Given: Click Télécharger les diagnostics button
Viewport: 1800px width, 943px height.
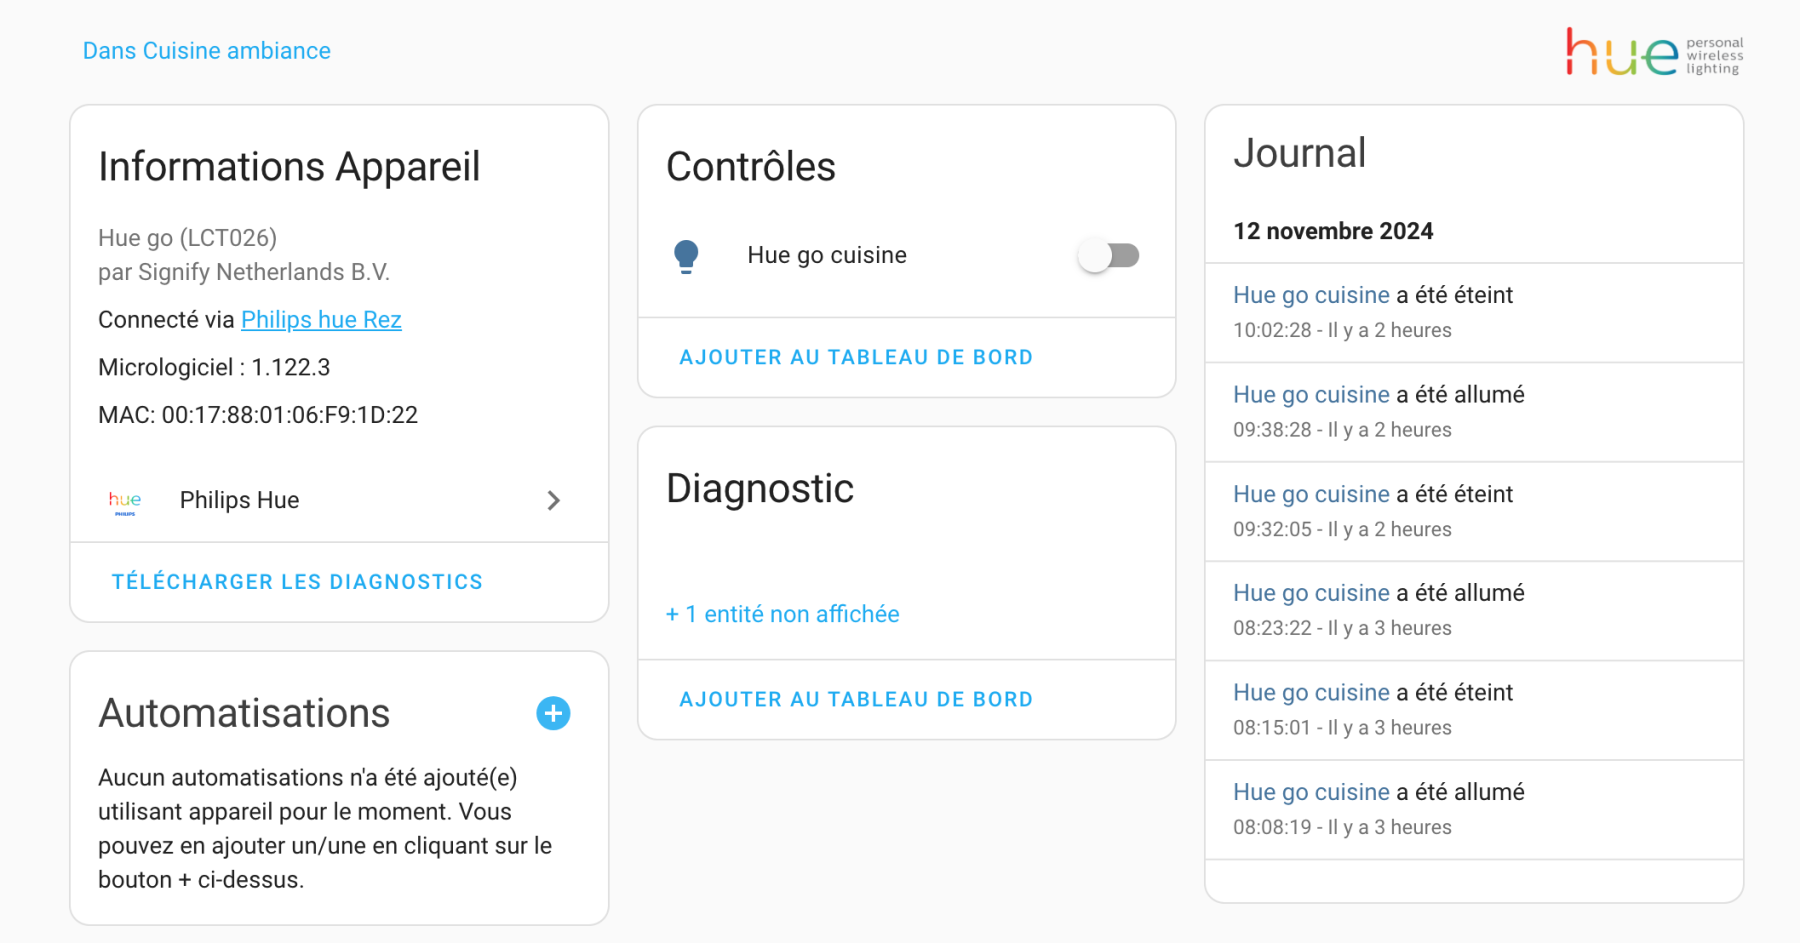Looking at the screenshot, I should tap(297, 582).
